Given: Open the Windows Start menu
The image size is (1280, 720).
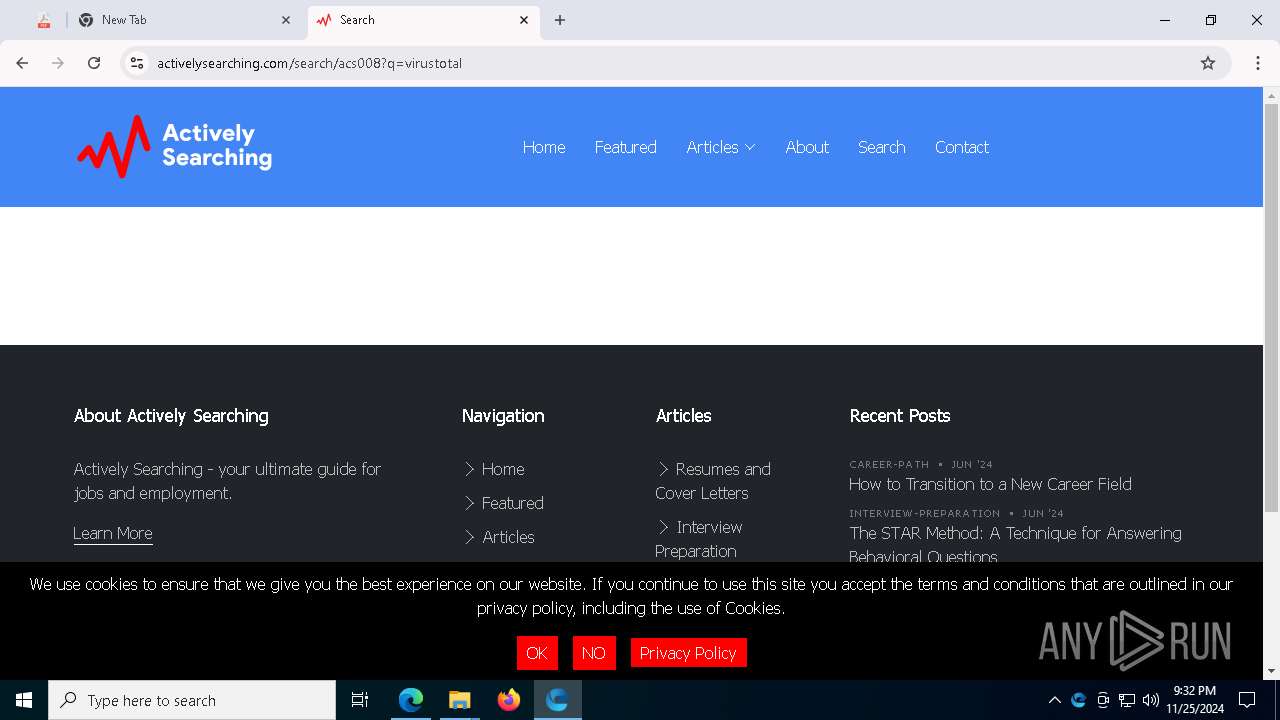Looking at the screenshot, I should (x=24, y=700).
